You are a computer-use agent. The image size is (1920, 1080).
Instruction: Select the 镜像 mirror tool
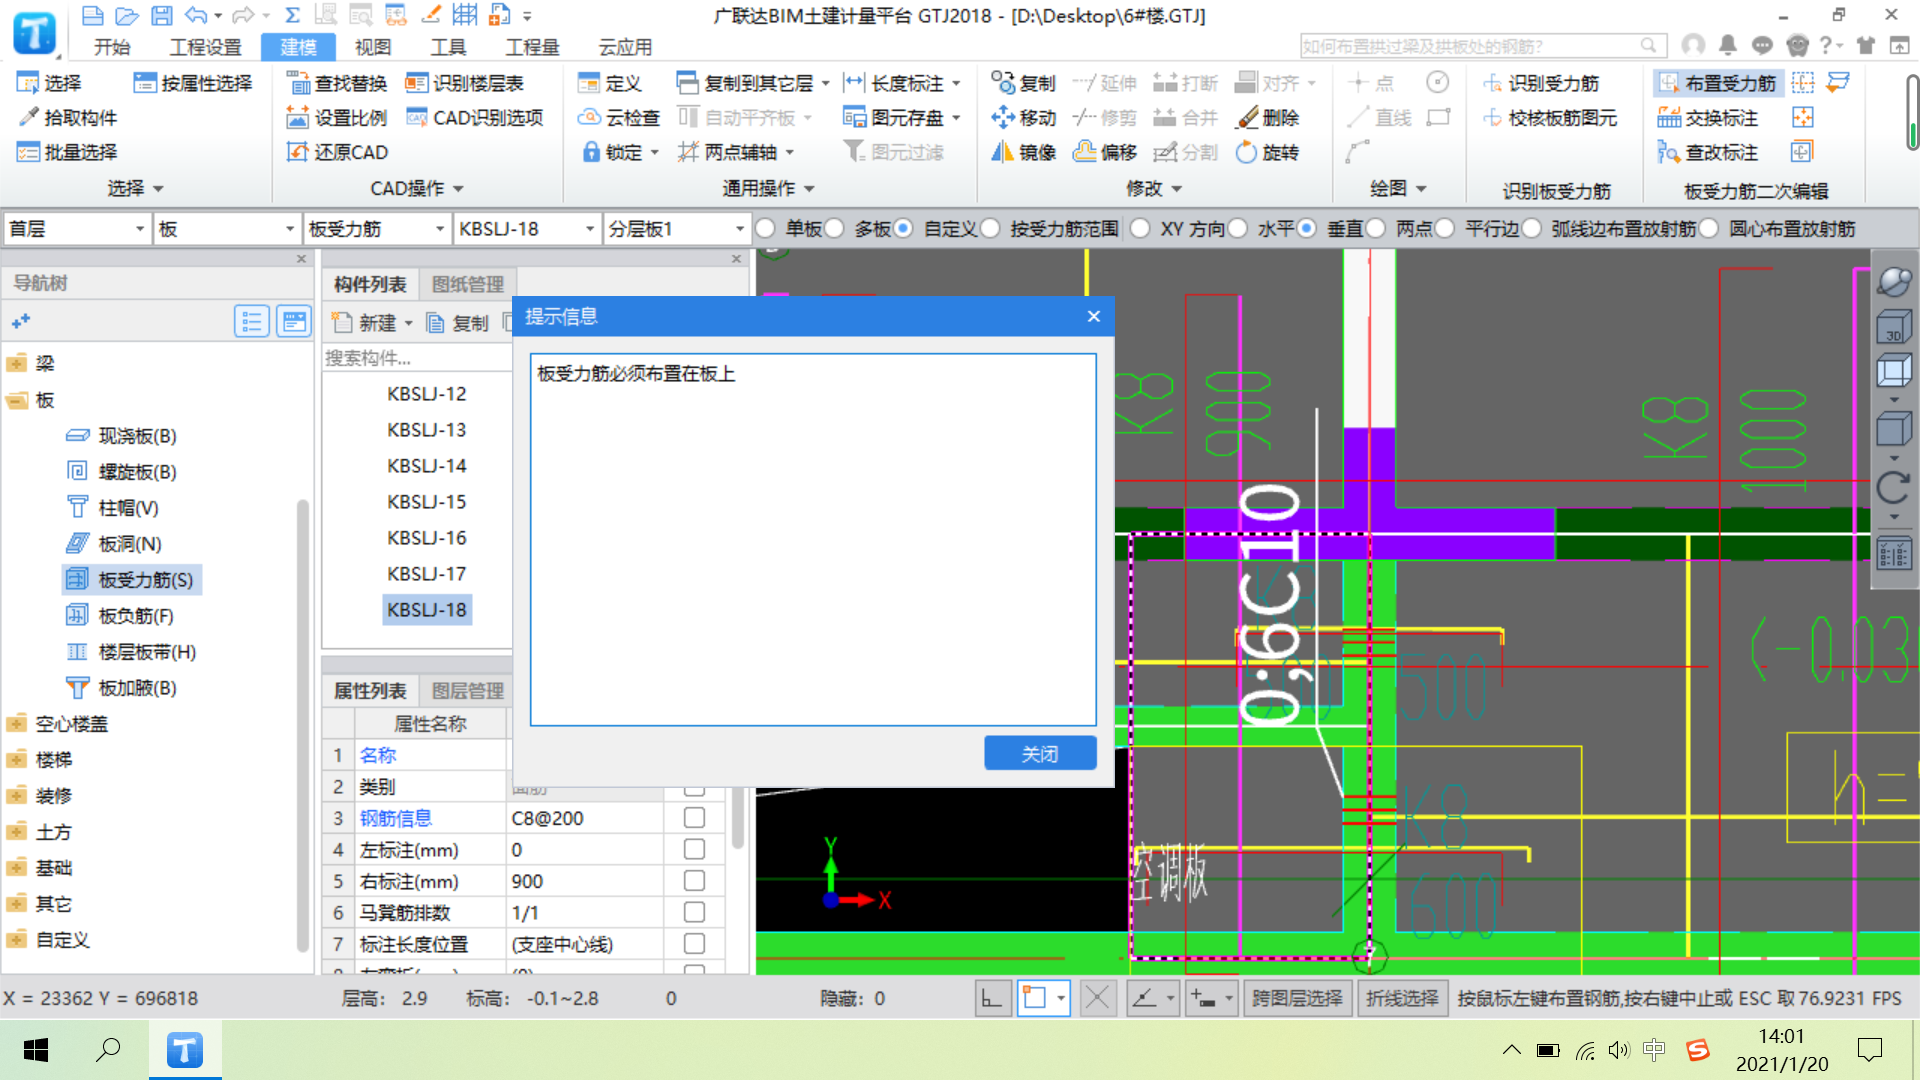point(1023,152)
